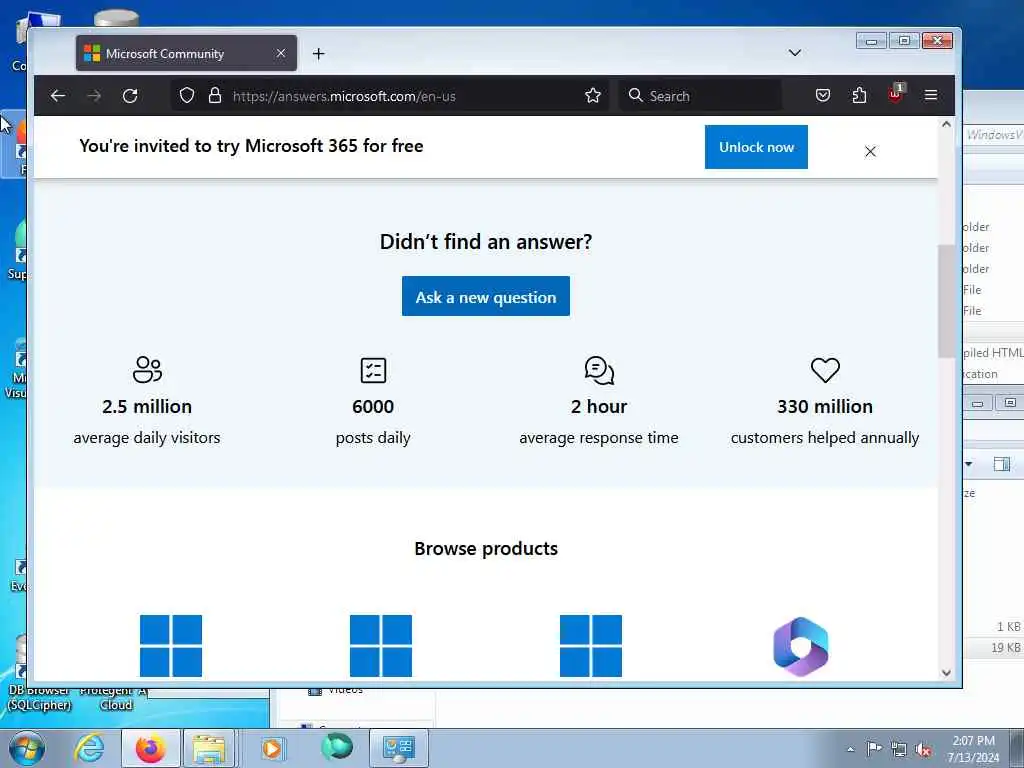Close the Microsoft Community tab

281,53
